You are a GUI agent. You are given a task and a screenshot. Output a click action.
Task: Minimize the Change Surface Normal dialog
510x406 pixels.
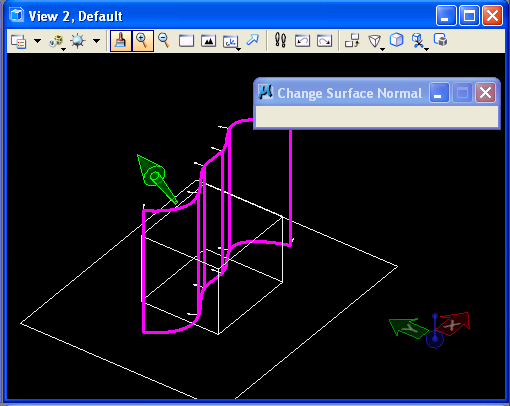click(439, 93)
